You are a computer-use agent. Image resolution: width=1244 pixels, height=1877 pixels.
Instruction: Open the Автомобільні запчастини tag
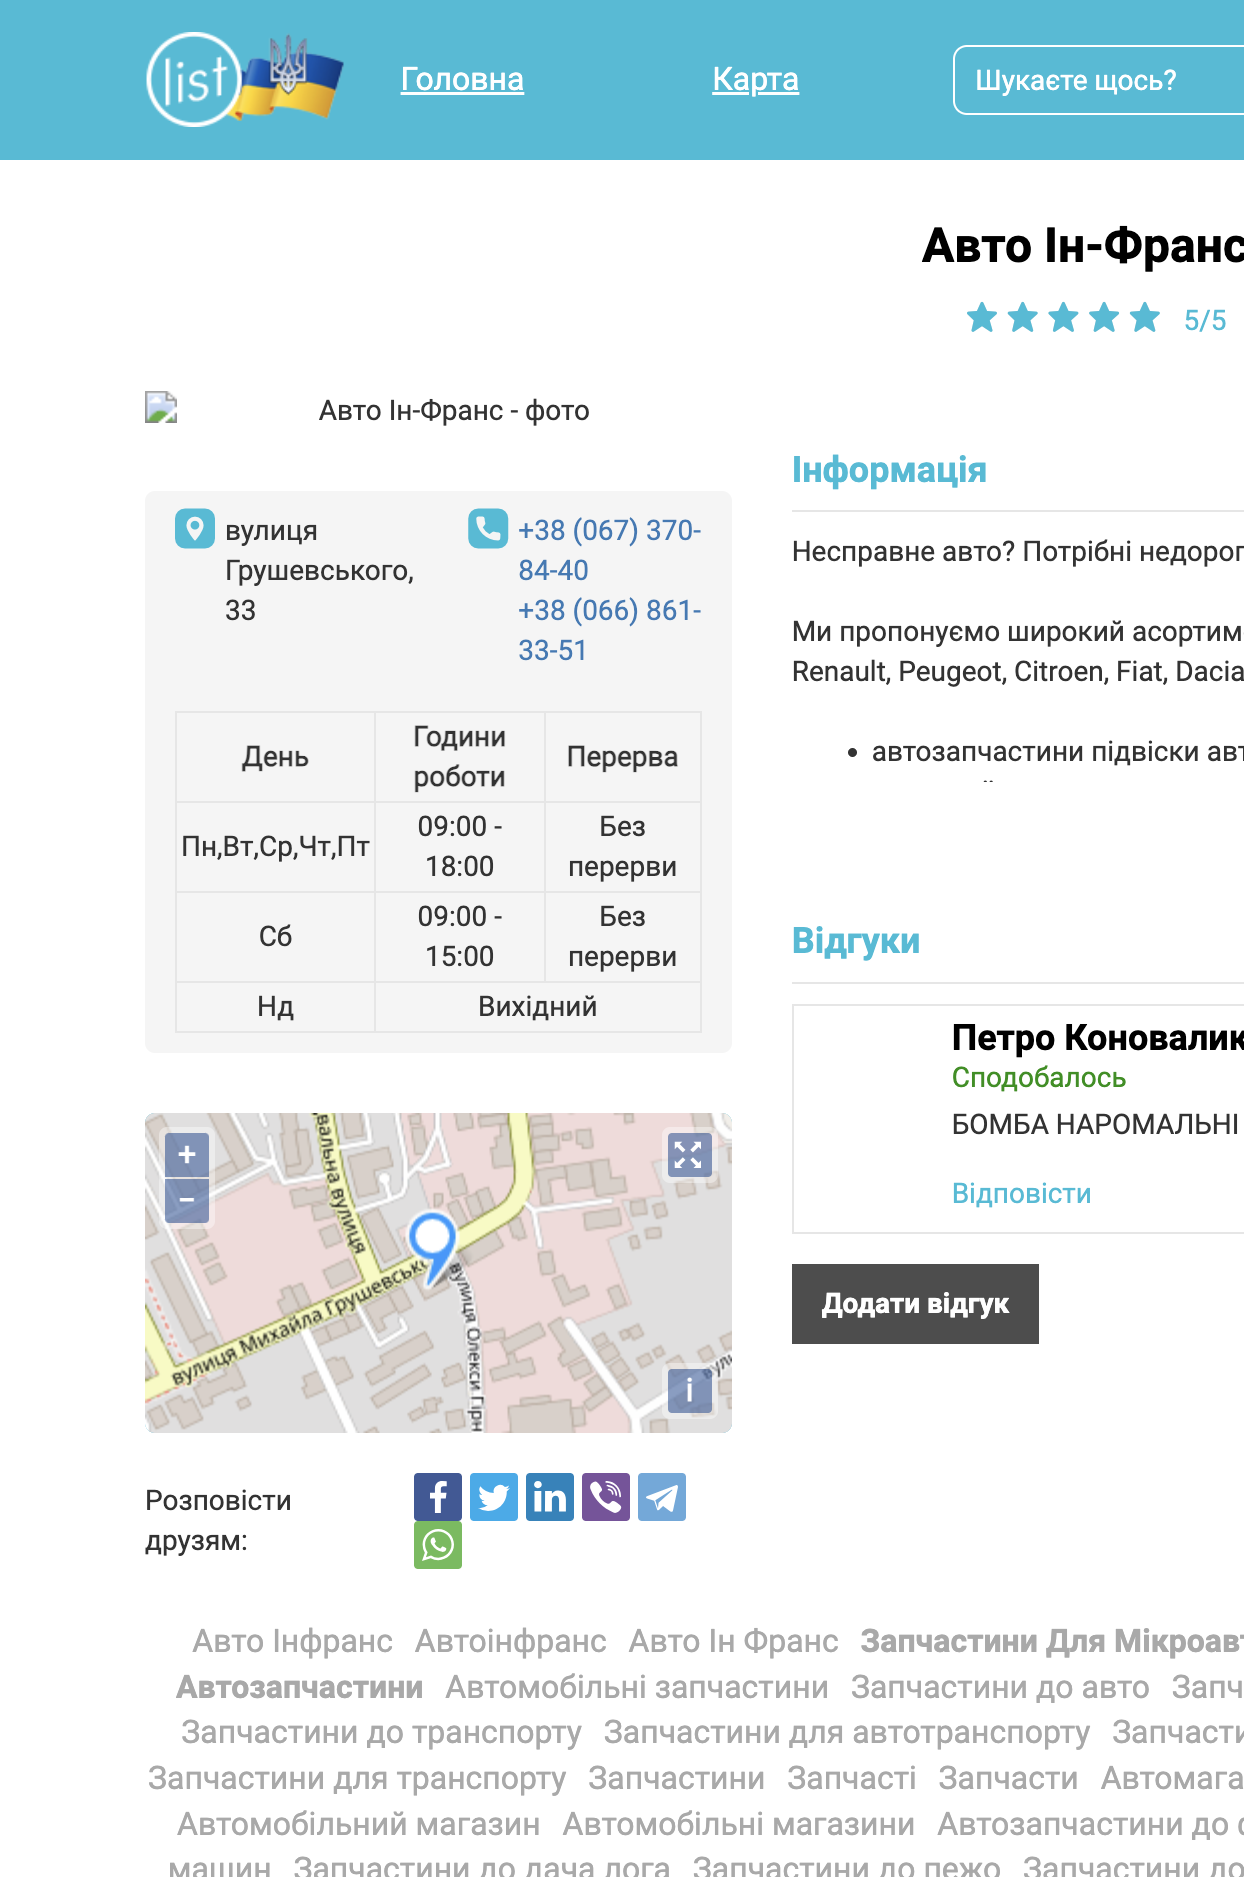(x=637, y=1687)
